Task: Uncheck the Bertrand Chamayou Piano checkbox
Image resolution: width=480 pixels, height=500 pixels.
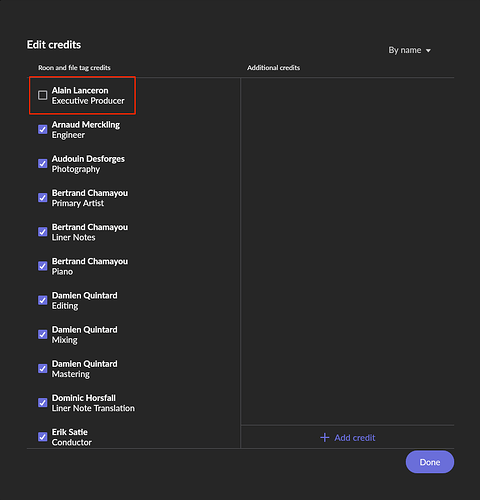Action: [x=42, y=266]
